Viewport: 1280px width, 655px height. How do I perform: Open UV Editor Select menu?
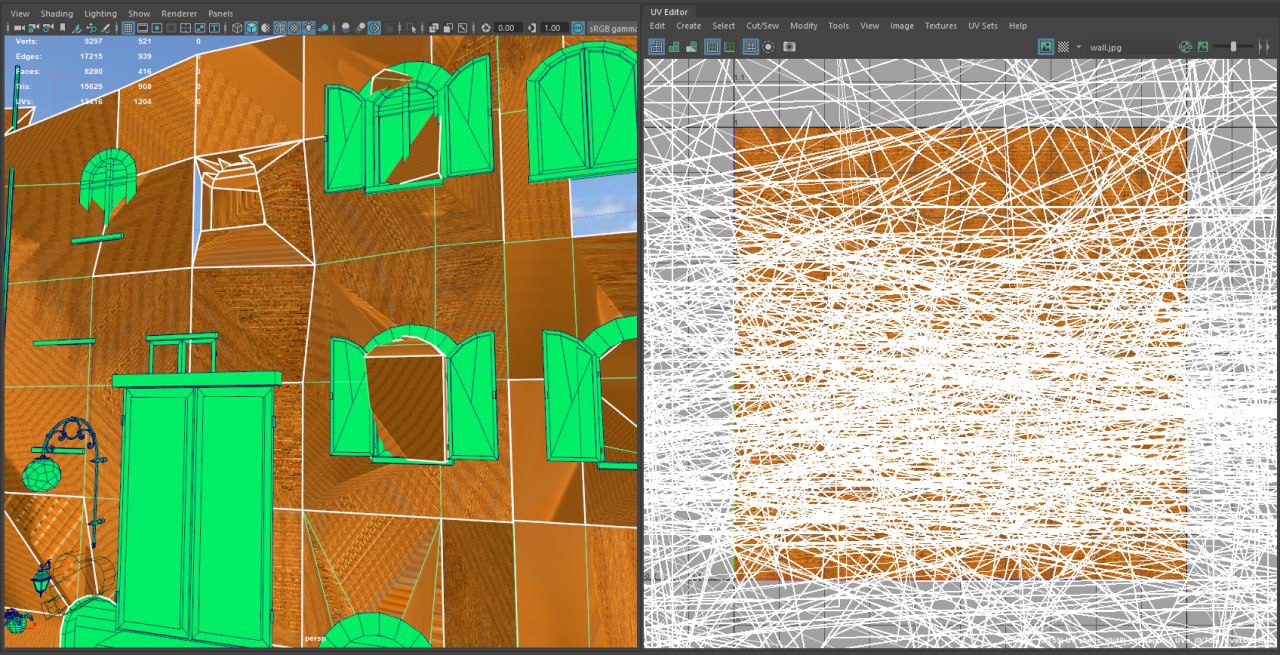[723, 26]
